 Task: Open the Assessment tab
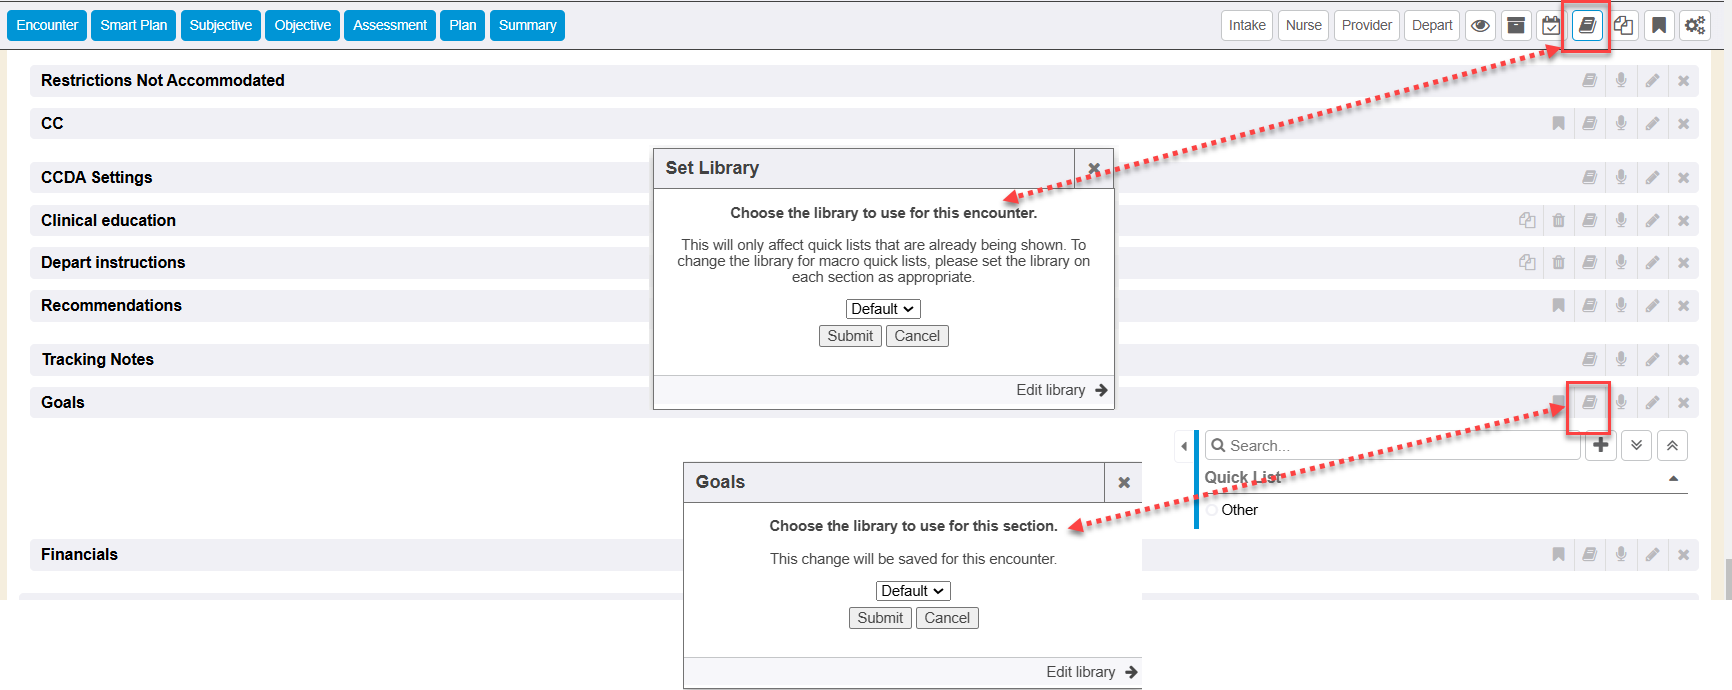tap(390, 26)
